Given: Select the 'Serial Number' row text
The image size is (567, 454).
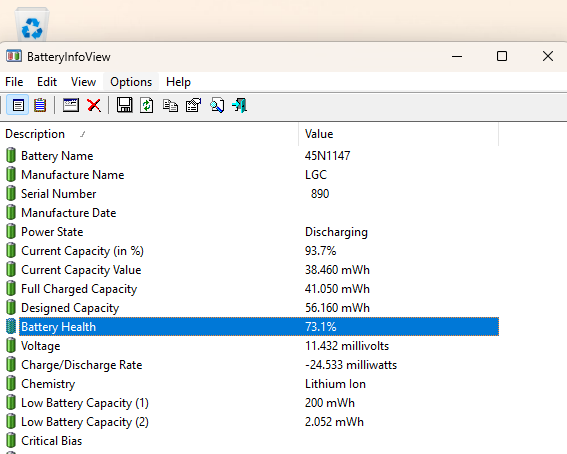Looking at the screenshot, I should click(59, 194).
